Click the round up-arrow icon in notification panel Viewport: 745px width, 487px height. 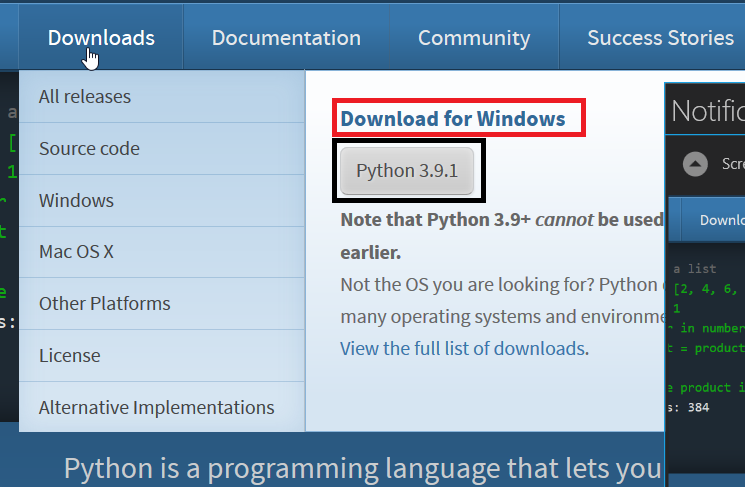tap(695, 164)
